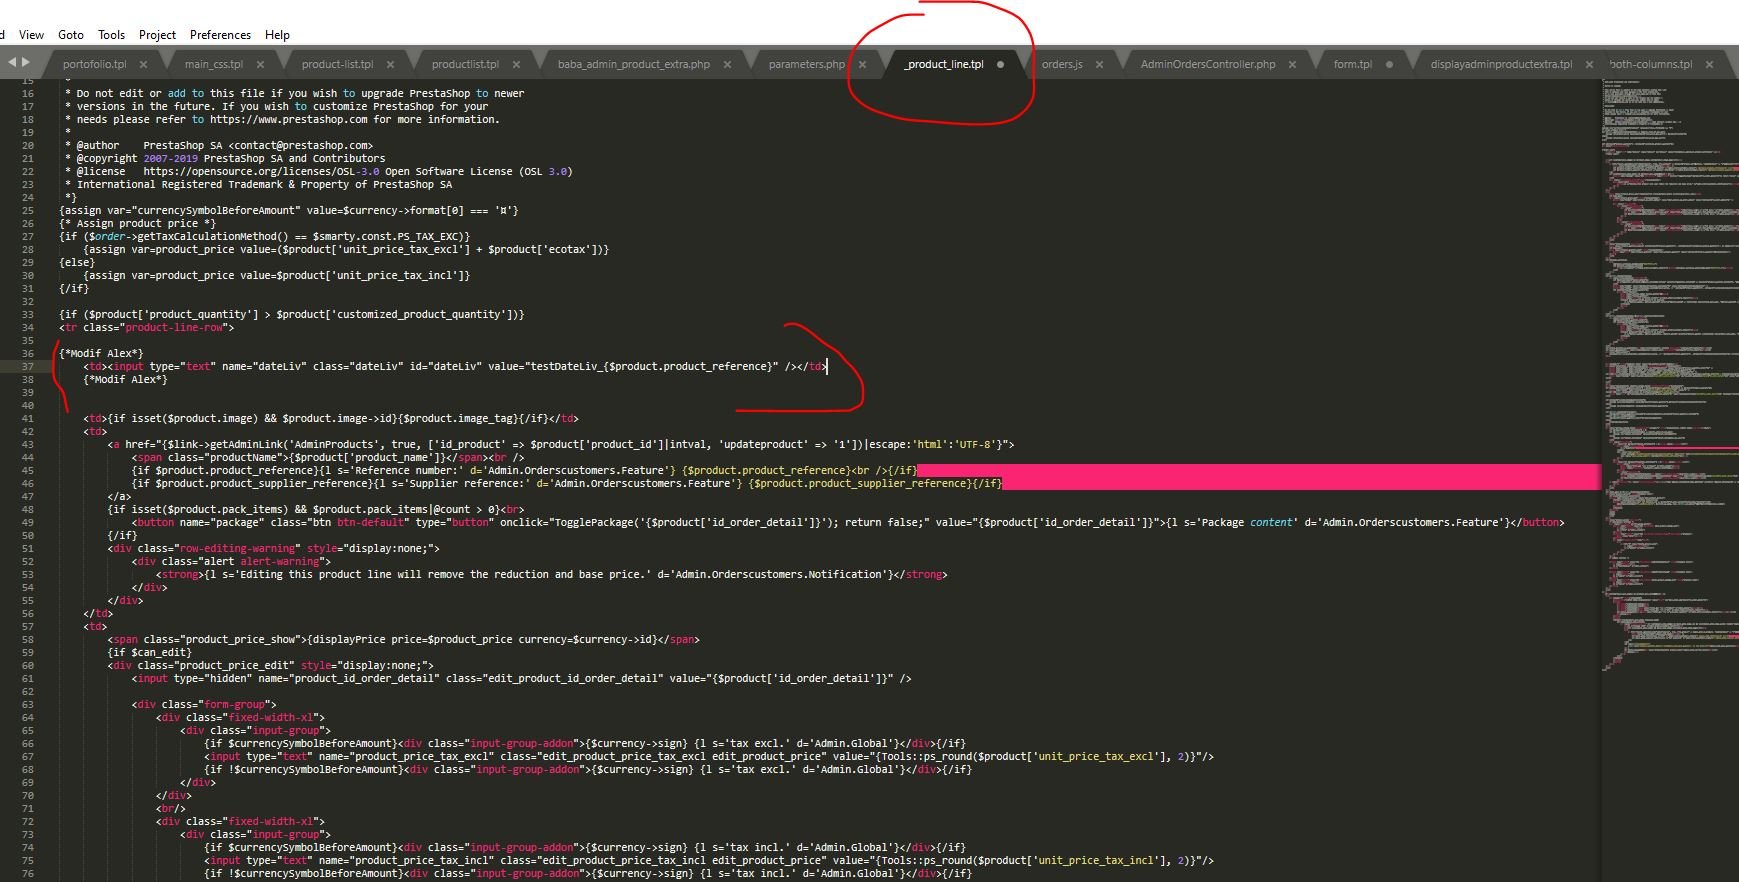Image resolution: width=1739 pixels, height=882 pixels.
Task: Click line number 37 in the gutter
Action: (28, 366)
